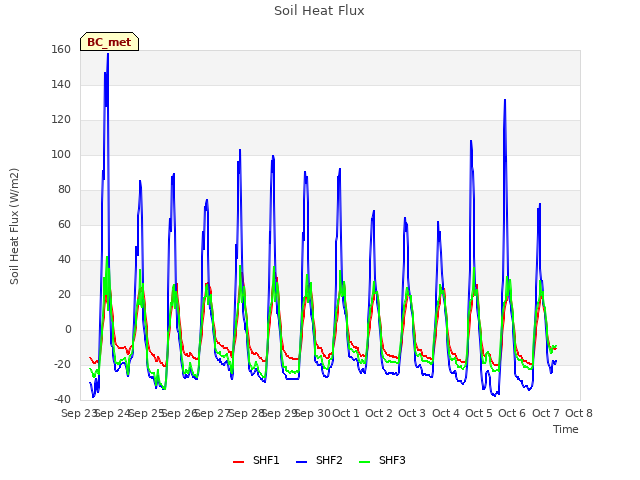
Task: Click the Sep 30 date tick label
Action: [312, 413]
